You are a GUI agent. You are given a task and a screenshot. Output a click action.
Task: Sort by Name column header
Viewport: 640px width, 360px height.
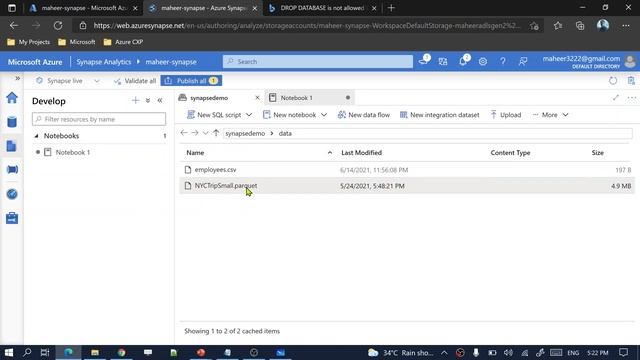195,153
